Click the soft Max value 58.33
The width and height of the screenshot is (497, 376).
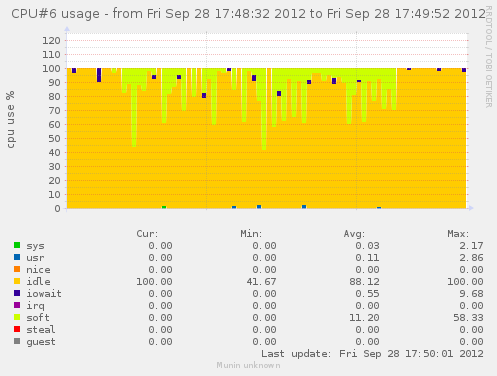click(468, 318)
